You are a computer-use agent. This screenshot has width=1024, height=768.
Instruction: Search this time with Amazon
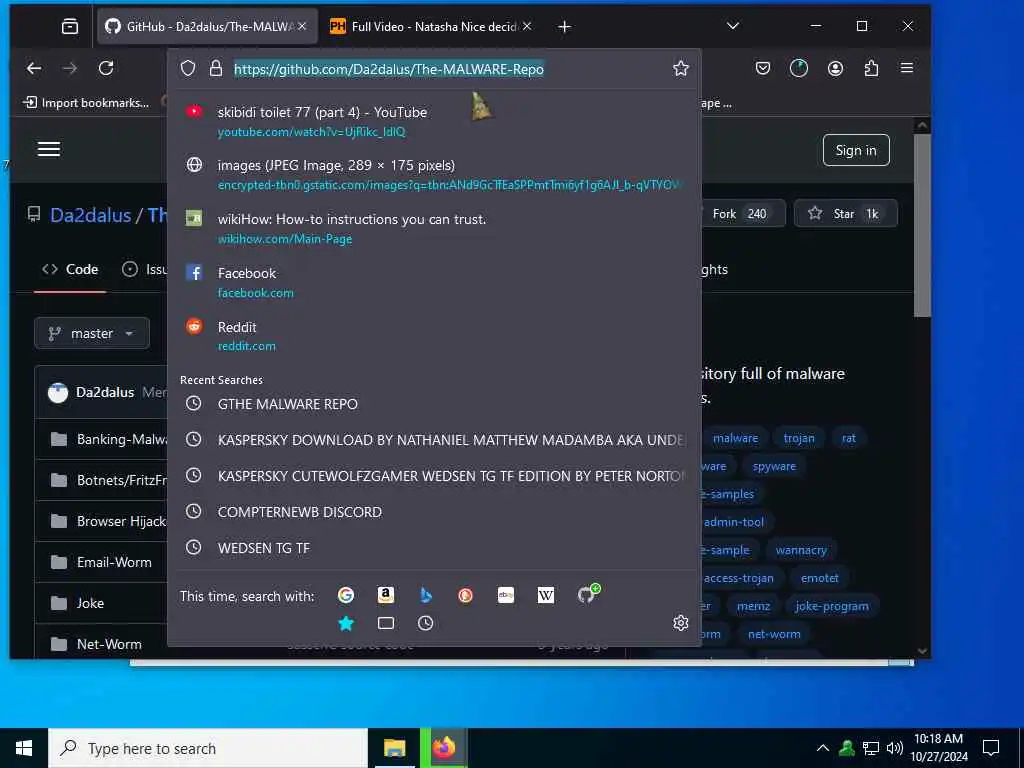pos(386,595)
